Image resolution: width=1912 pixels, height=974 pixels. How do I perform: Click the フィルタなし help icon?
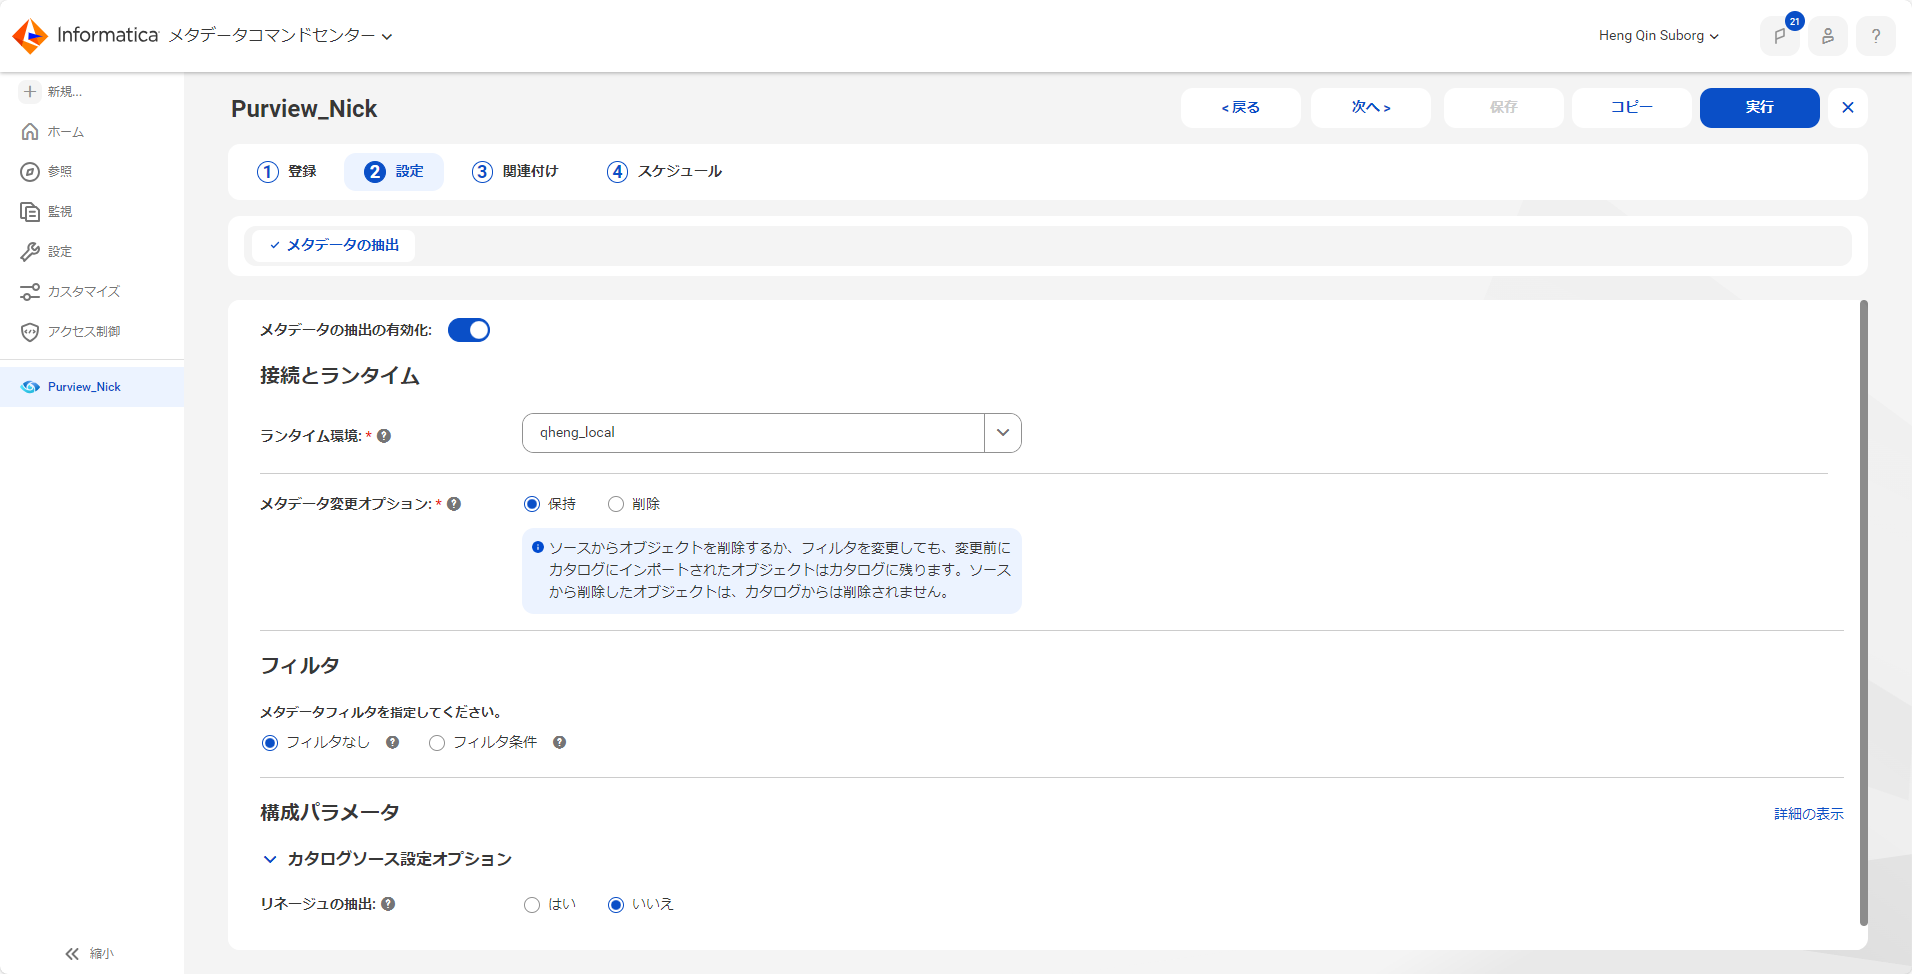point(392,742)
